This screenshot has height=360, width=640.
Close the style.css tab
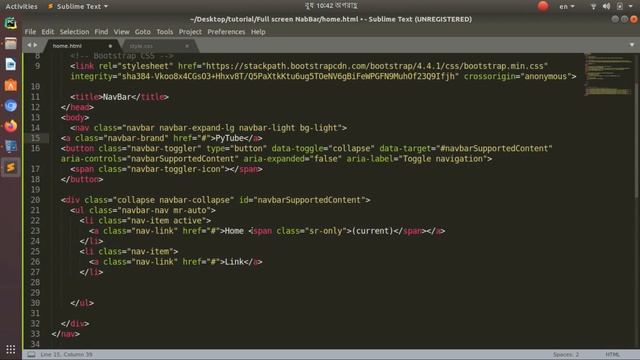click(x=187, y=46)
